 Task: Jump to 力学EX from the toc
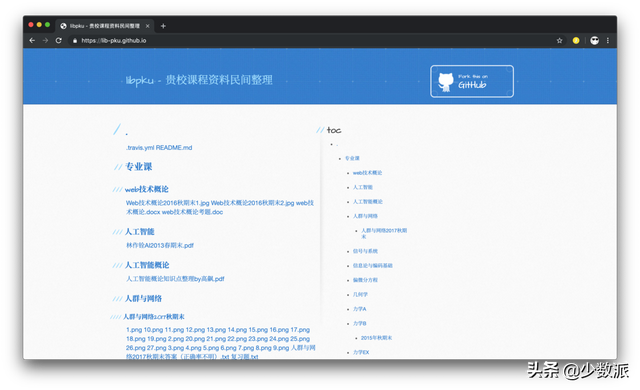(x=361, y=352)
